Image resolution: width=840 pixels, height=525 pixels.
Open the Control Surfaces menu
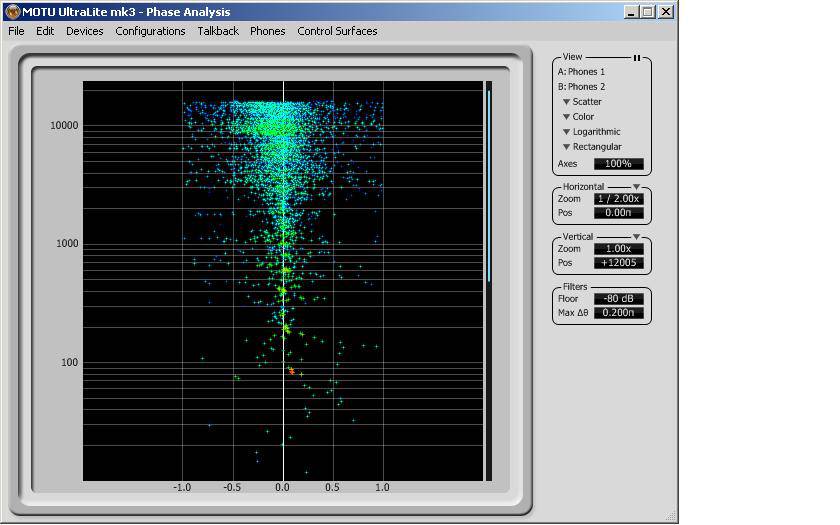pyautogui.click(x=337, y=31)
